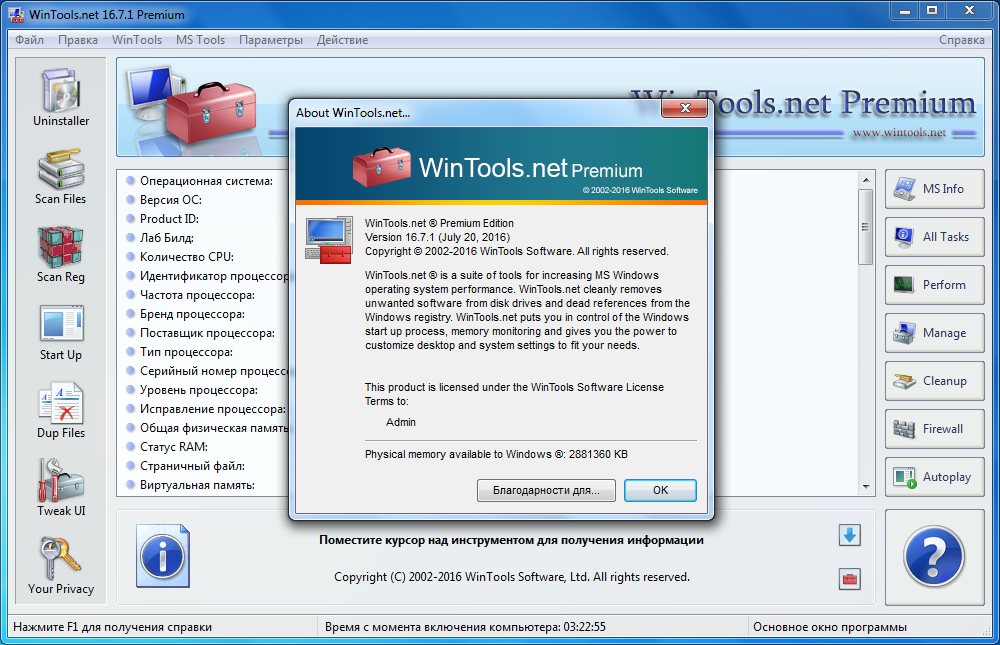Open the Start Up manager
The width and height of the screenshot is (1000, 645).
click(61, 332)
